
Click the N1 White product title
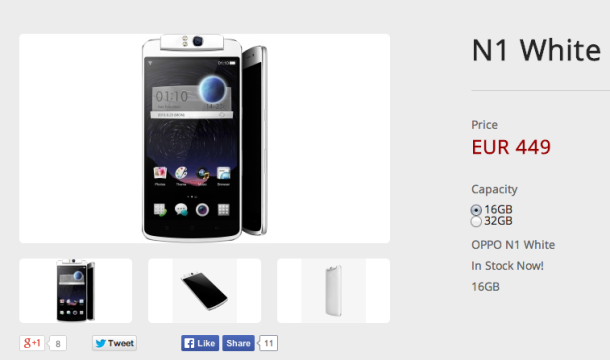coord(536,50)
